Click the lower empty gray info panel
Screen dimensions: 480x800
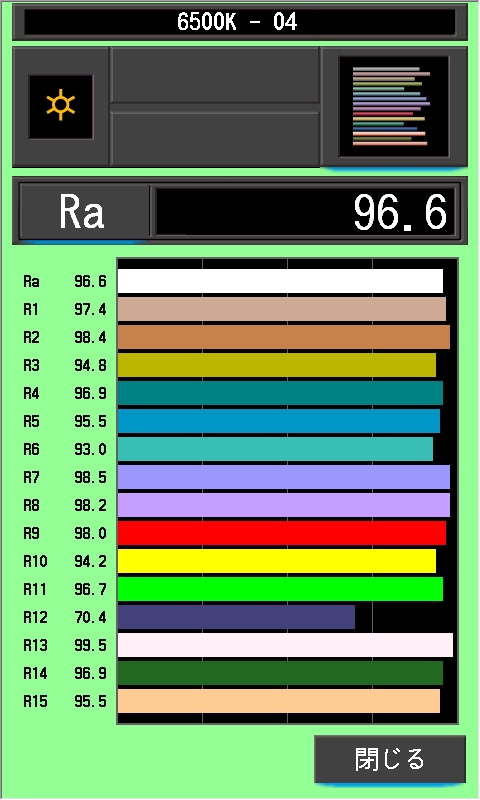215,138
